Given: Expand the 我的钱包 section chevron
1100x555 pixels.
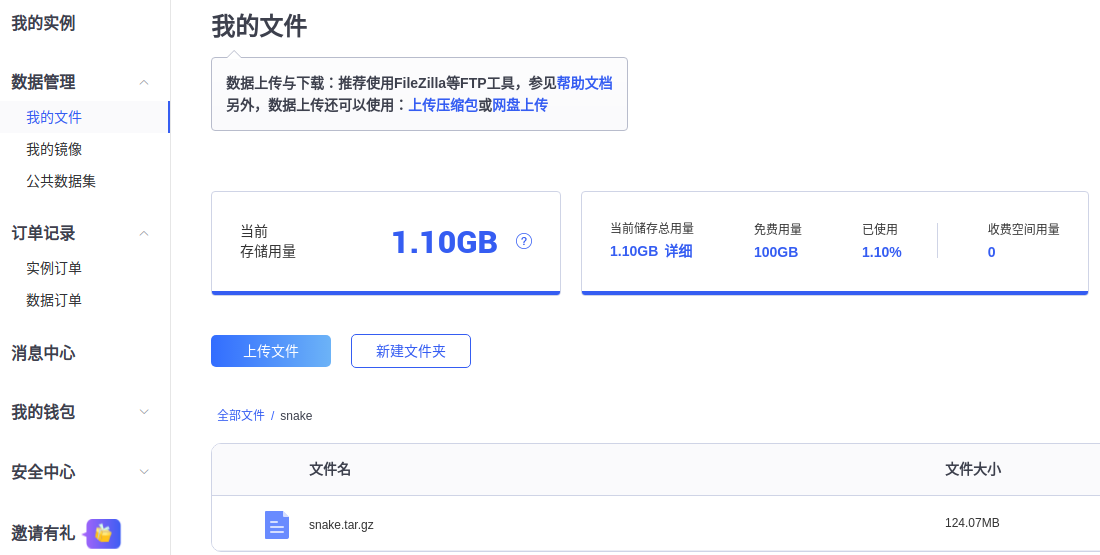Looking at the screenshot, I should coord(144,412).
